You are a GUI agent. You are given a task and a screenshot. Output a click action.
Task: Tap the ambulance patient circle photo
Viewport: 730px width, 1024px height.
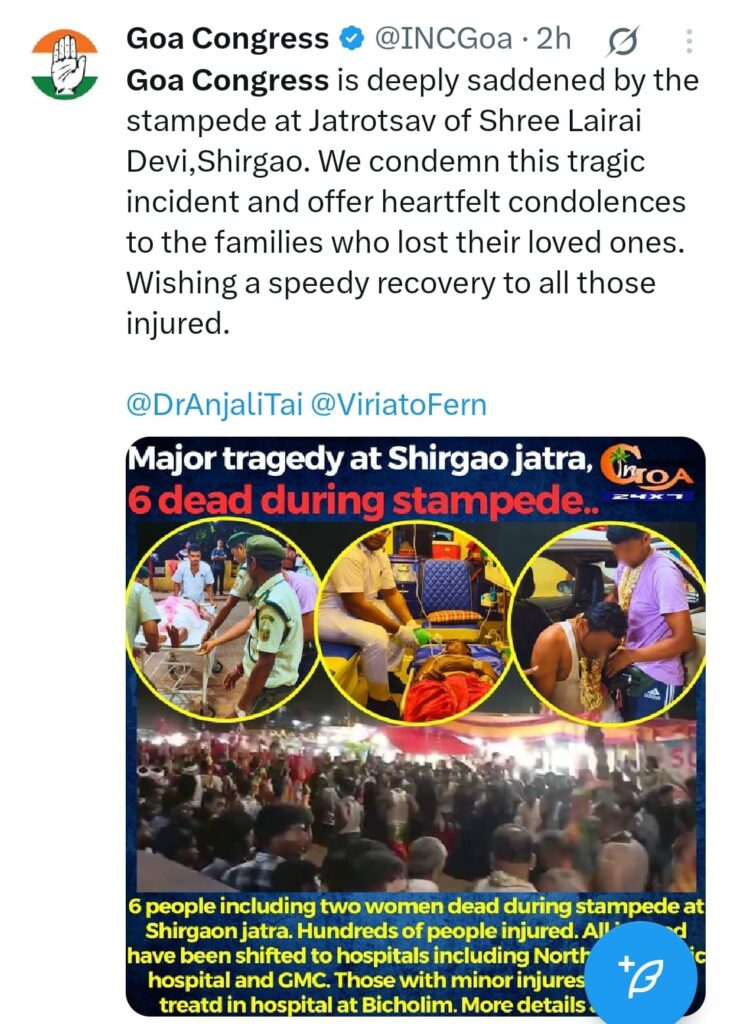click(415, 624)
